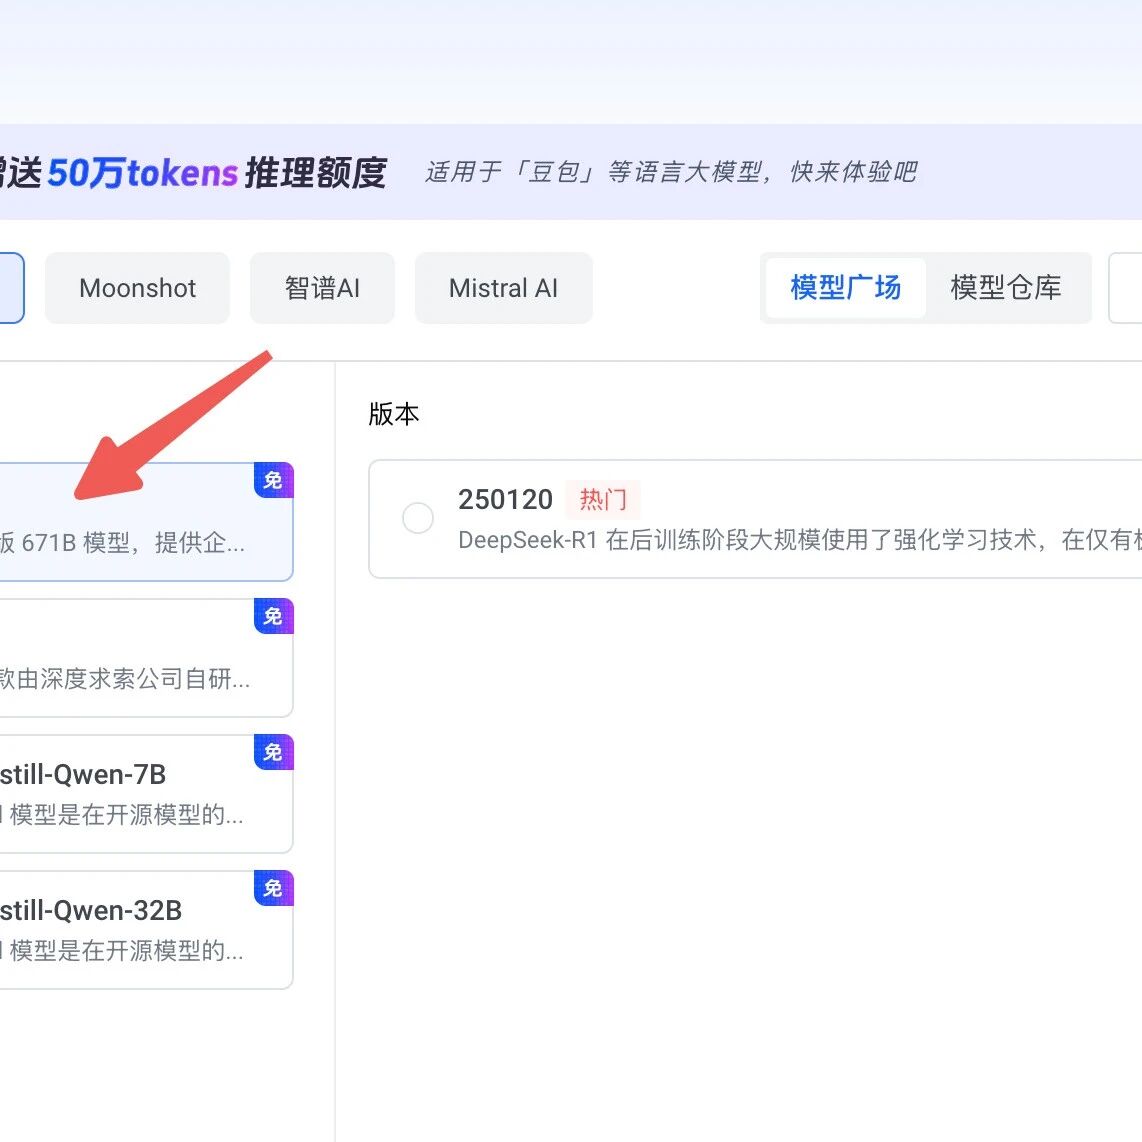Select the still-Qwen-32B model title
This screenshot has height=1142, width=1142.
91,910
